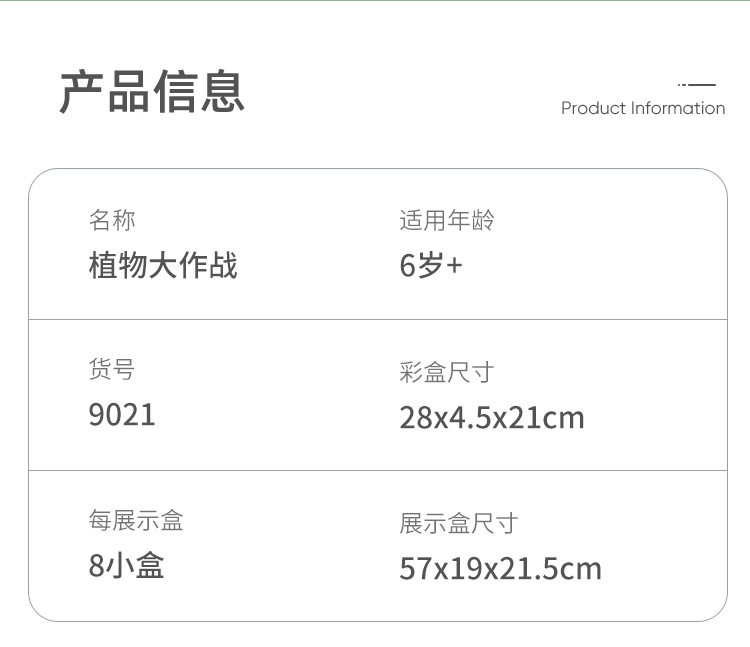Screen dimensions: 750x647
Task: Click the age value 6岁+
Action: [x=431, y=266]
